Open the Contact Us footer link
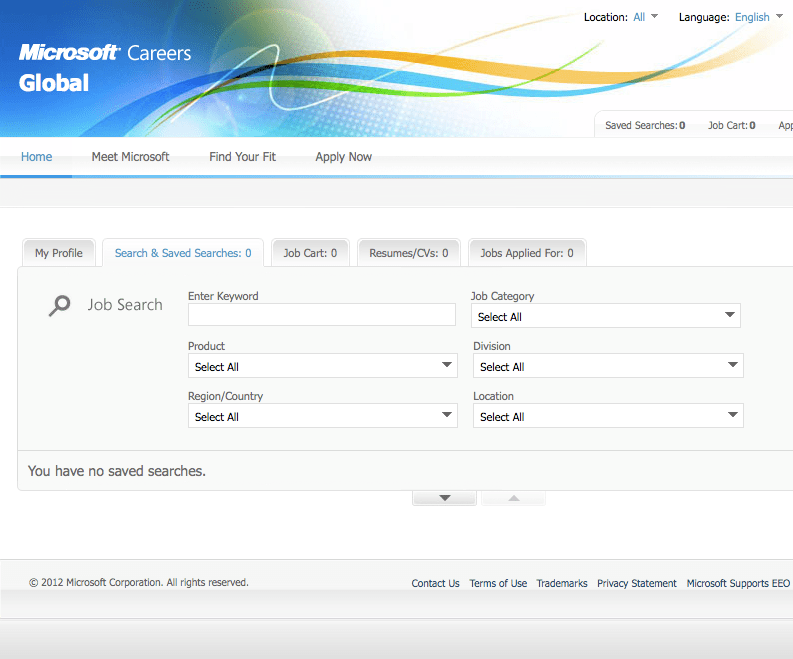793x659 pixels. pyautogui.click(x=435, y=583)
